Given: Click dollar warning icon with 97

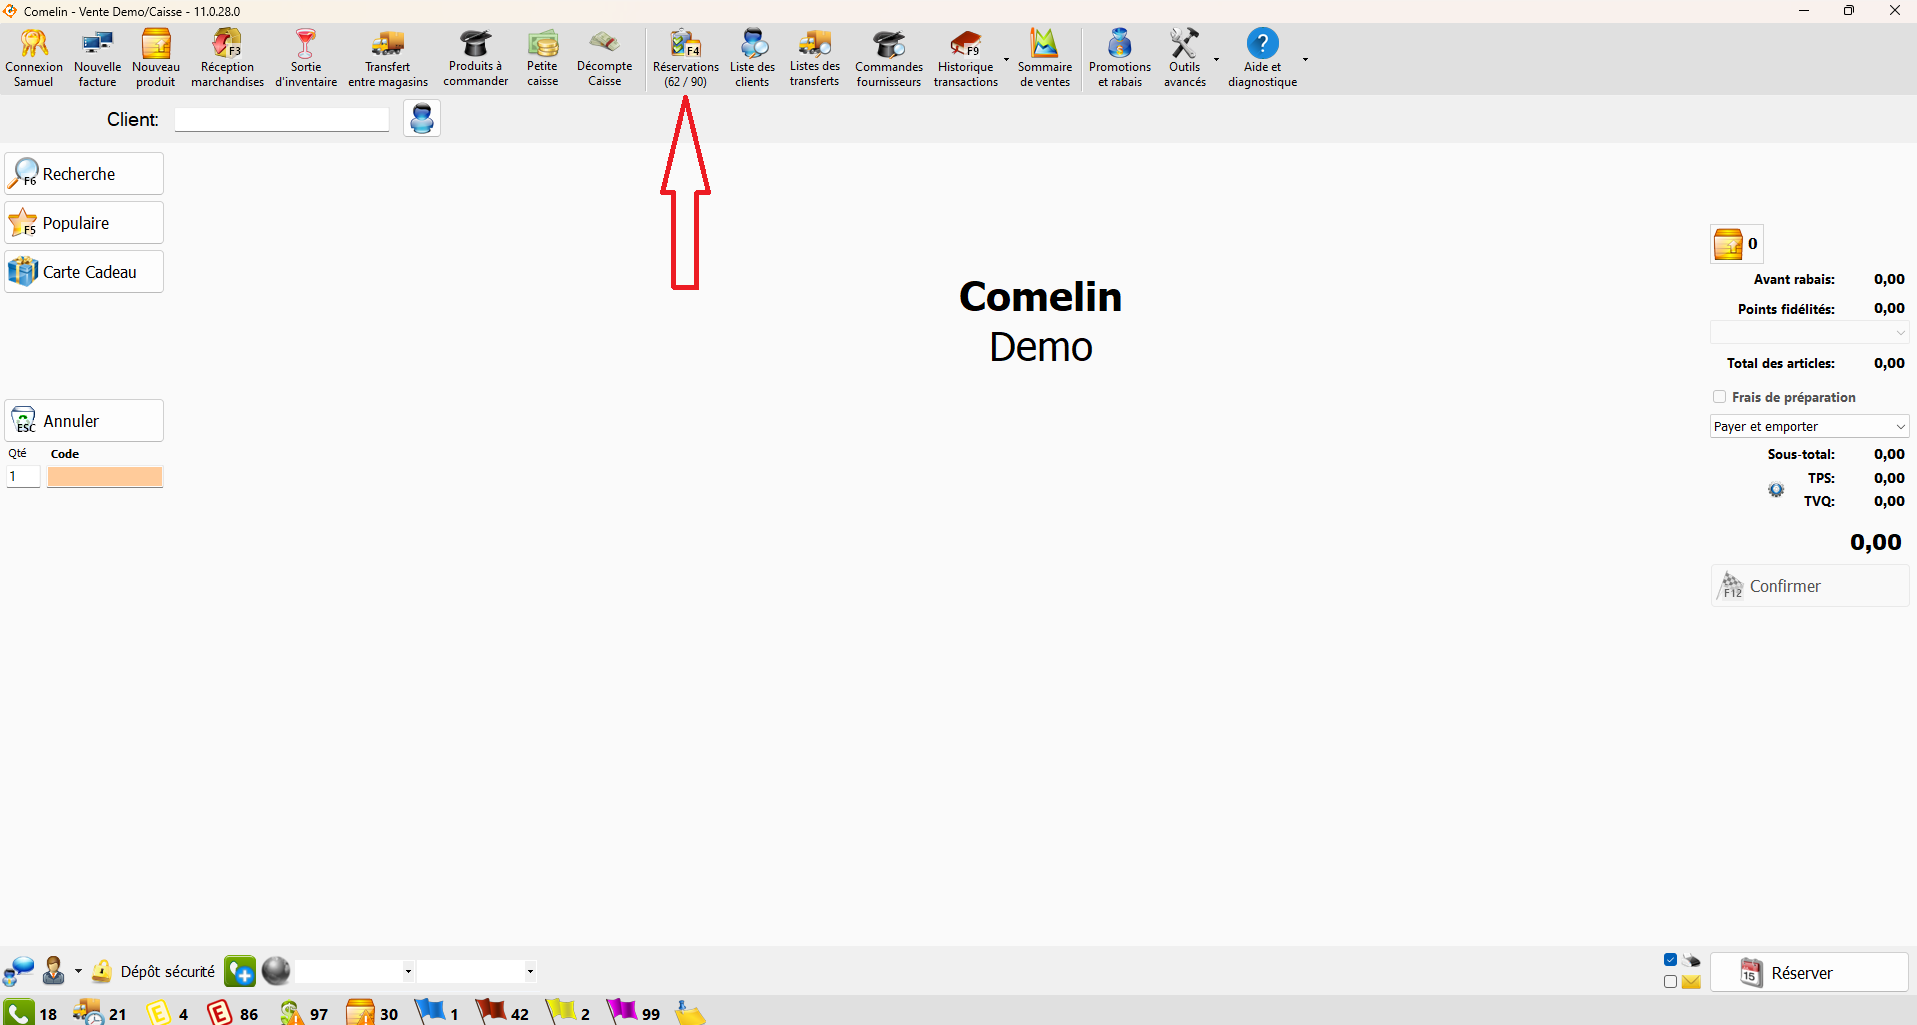Looking at the screenshot, I should point(291,1012).
